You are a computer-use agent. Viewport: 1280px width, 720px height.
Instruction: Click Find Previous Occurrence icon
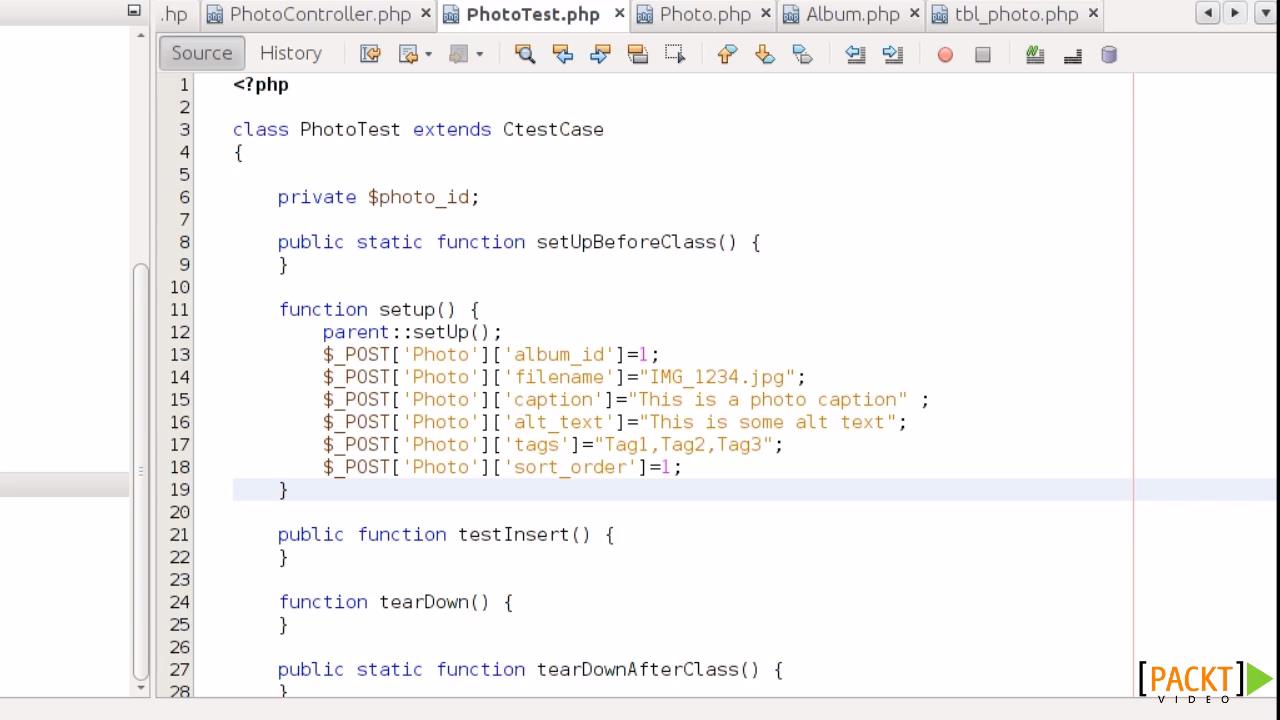tap(563, 54)
